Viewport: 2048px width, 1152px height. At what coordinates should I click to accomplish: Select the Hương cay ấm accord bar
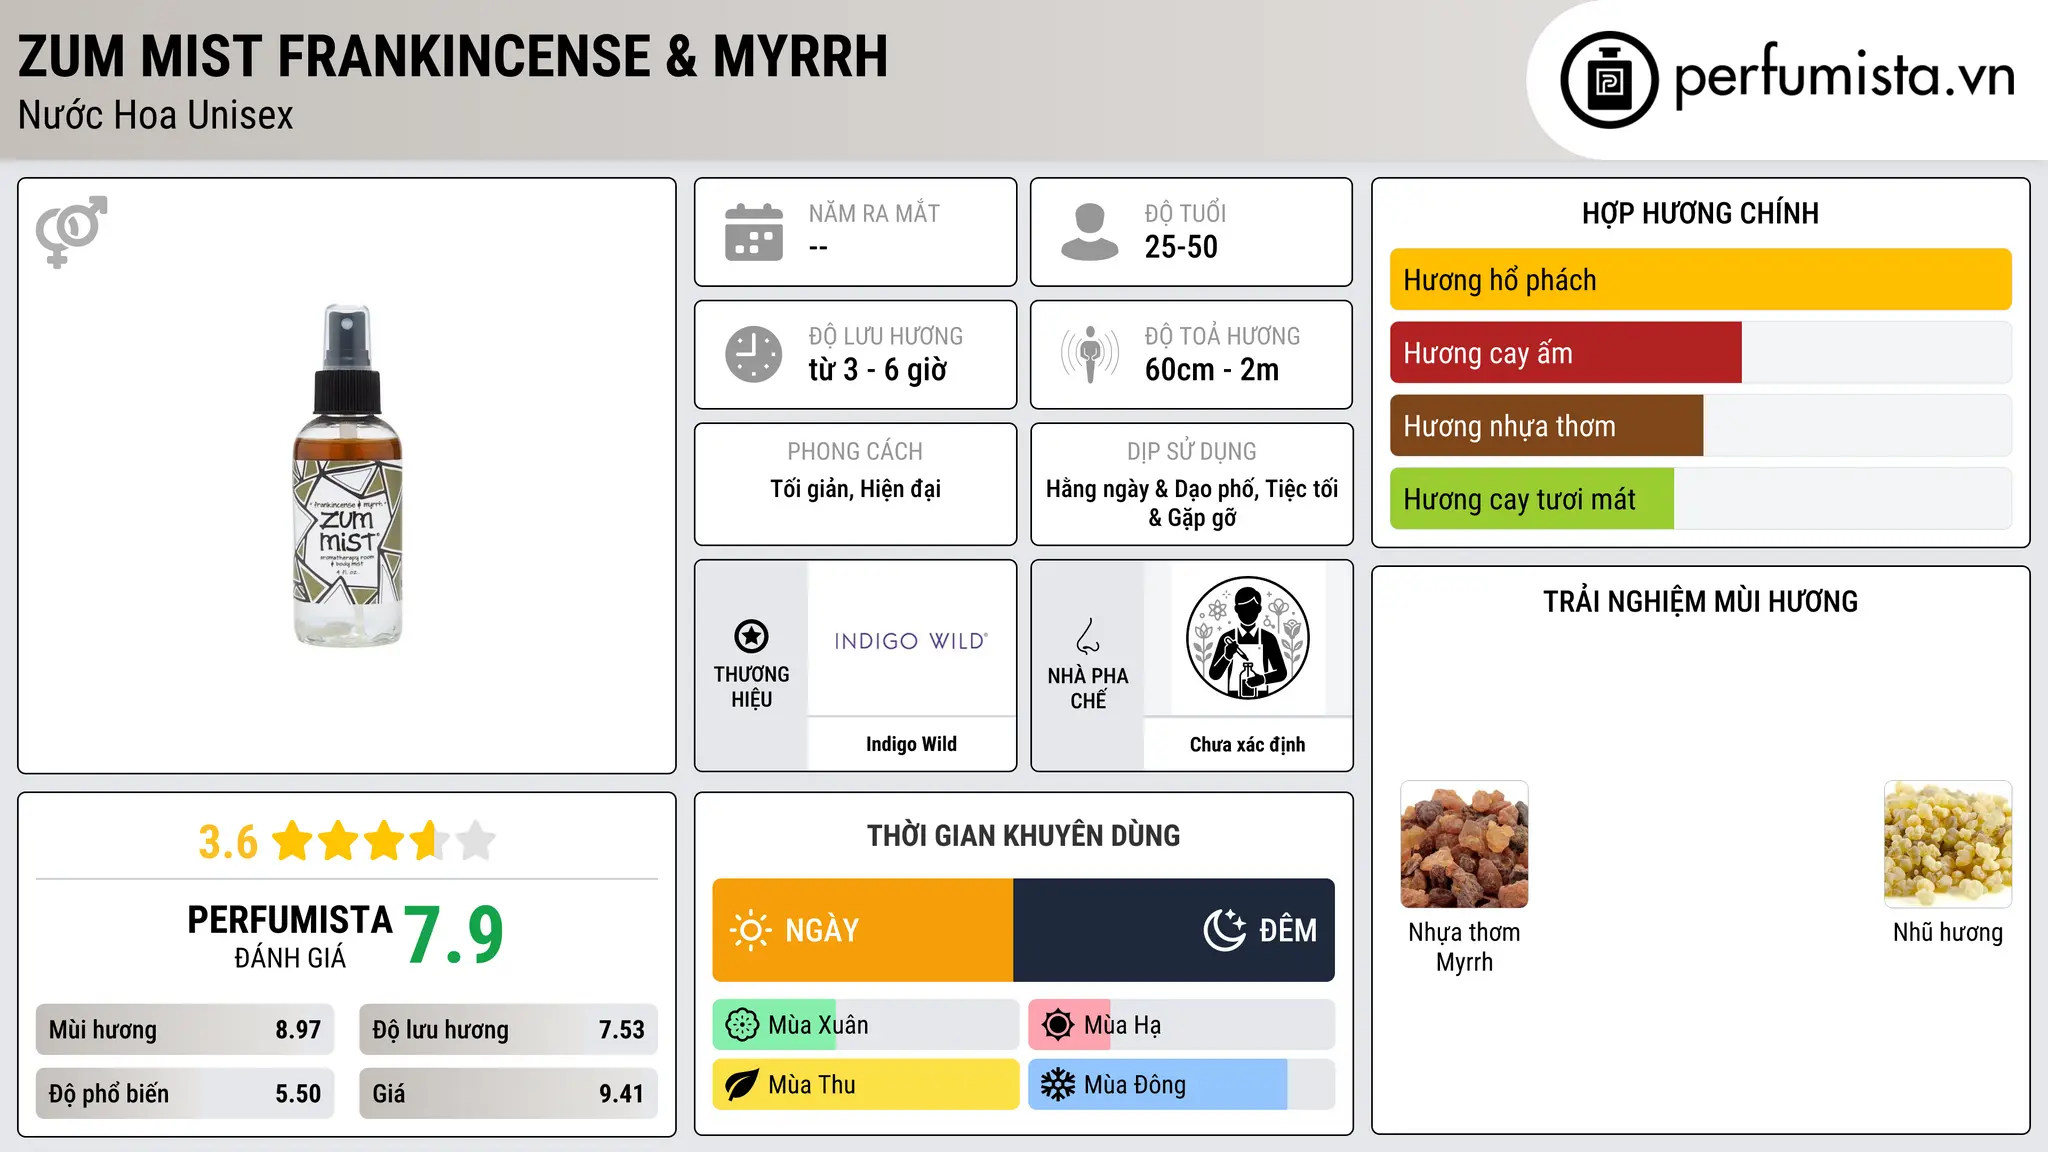(x=1700, y=353)
